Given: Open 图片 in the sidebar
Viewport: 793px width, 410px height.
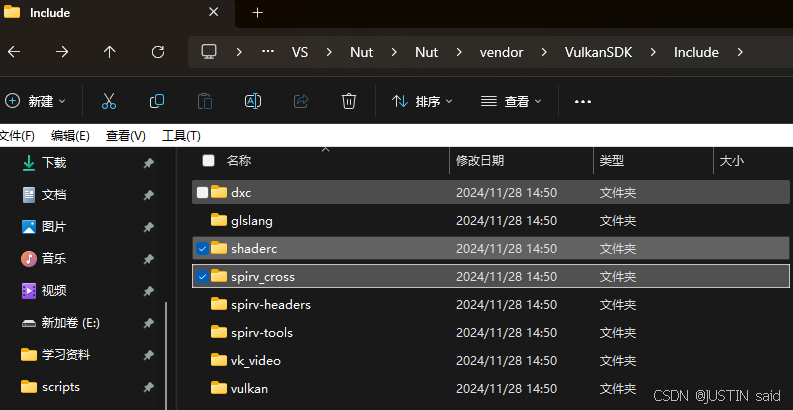Looking at the screenshot, I should pyautogui.click(x=54, y=227).
